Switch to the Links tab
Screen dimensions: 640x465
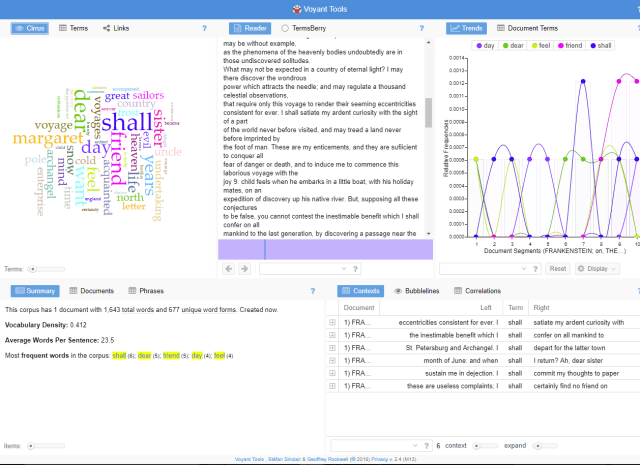pos(115,29)
